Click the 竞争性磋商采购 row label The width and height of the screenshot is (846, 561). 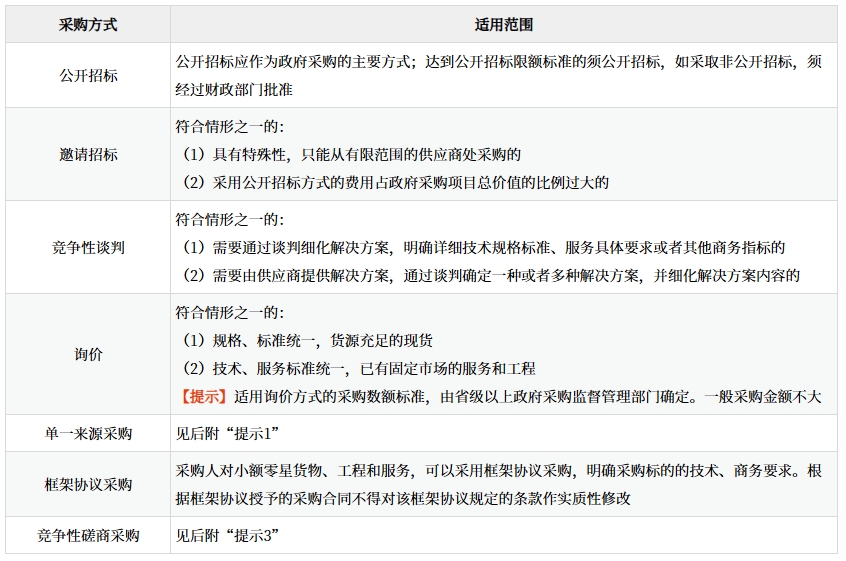point(87,535)
